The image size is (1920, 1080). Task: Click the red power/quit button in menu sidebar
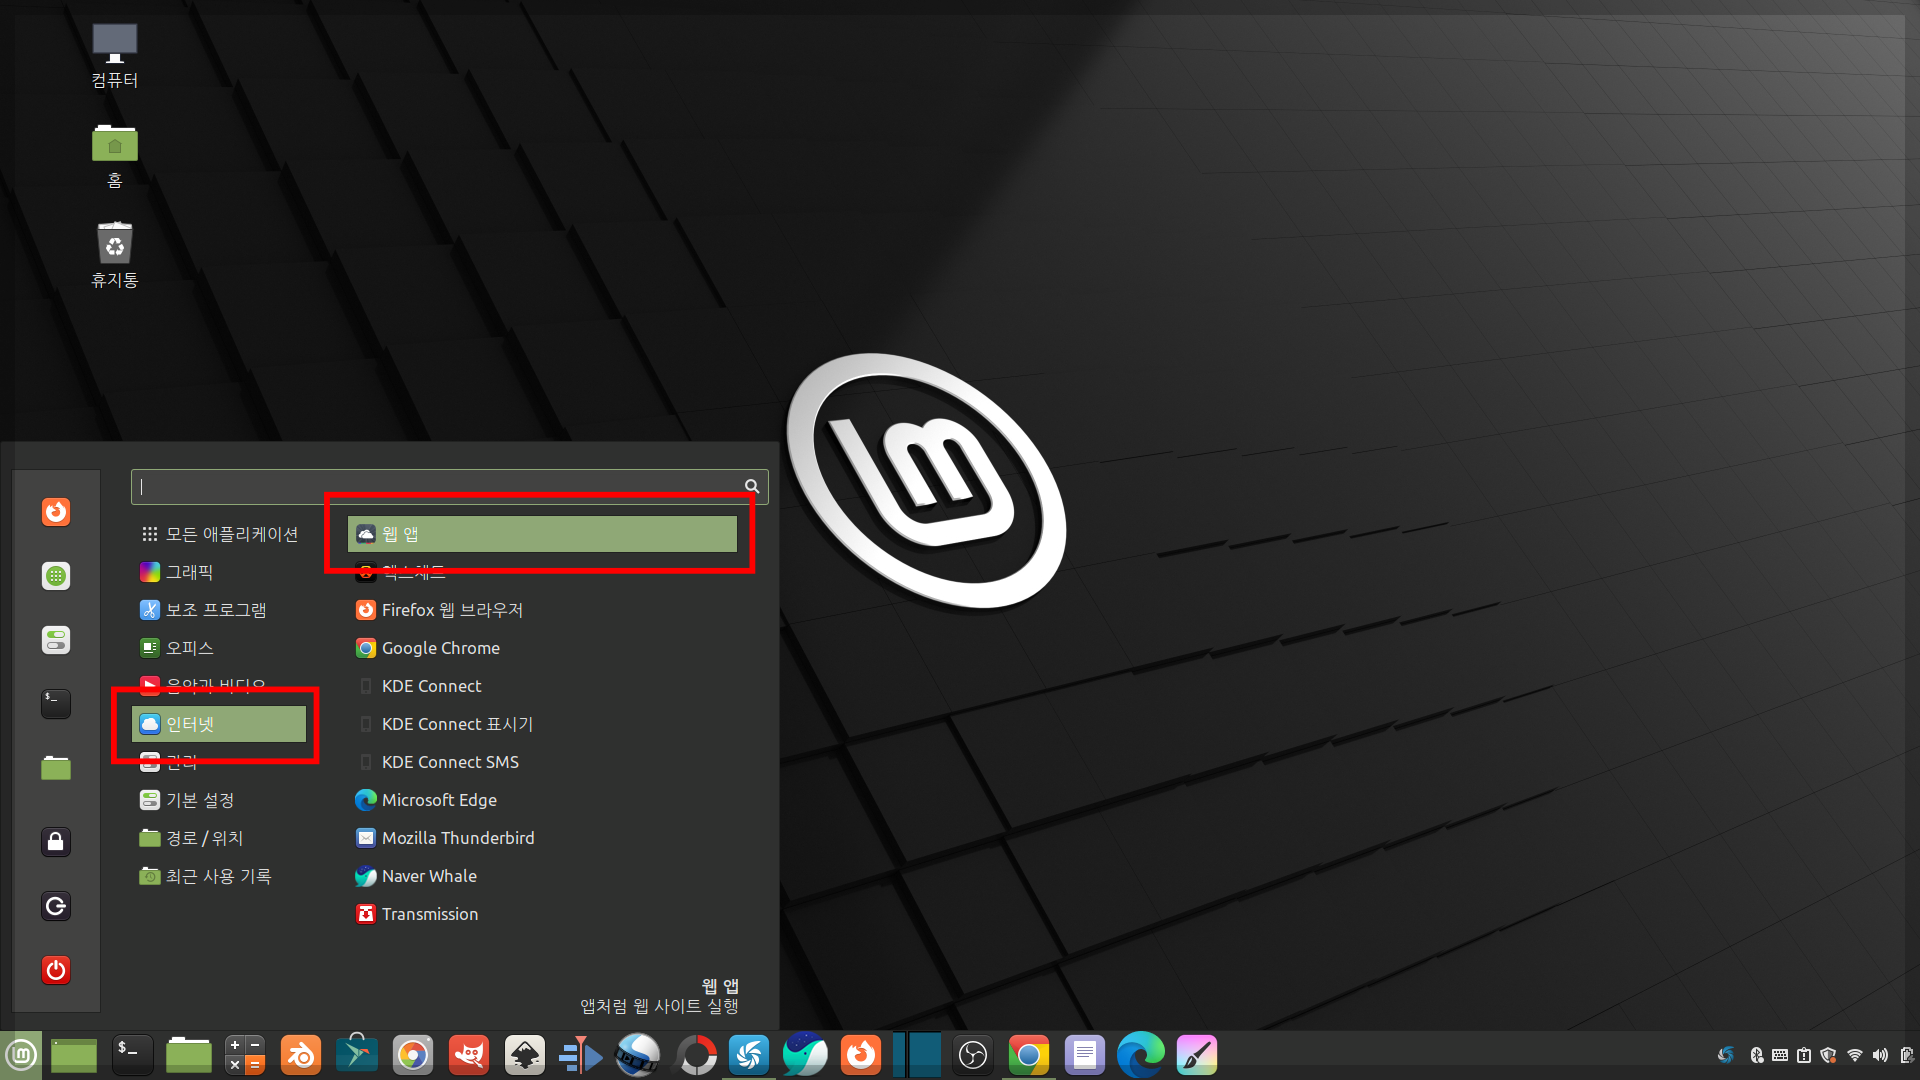[x=56, y=970]
